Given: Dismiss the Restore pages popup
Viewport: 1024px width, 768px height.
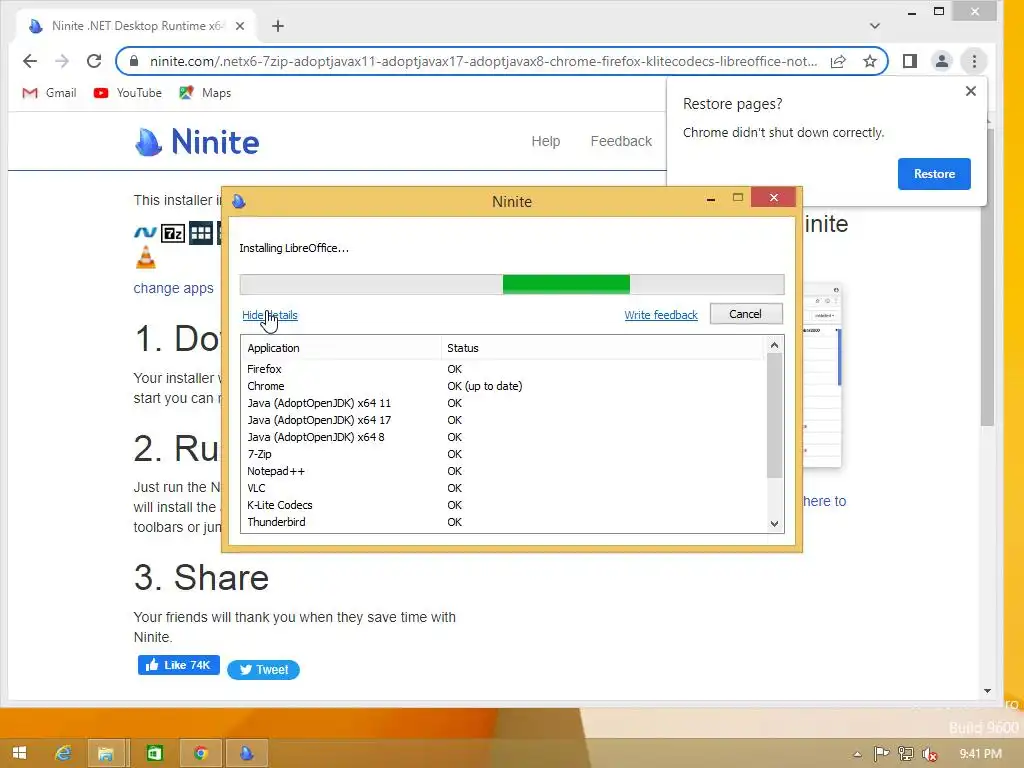Looking at the screenshot, I should [971, 91].
